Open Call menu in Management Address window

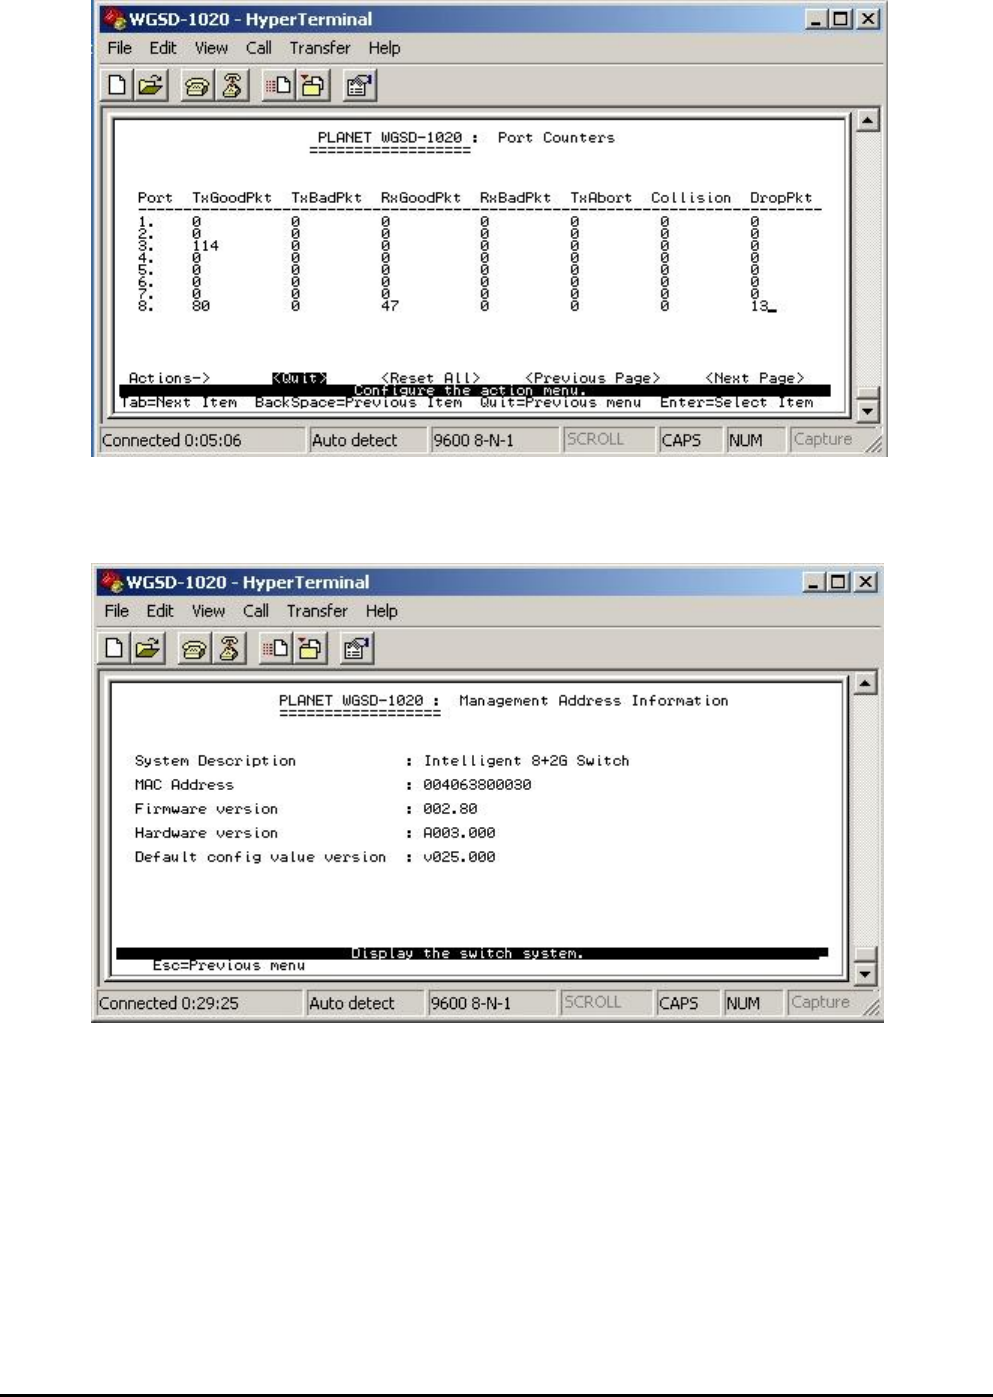(x=256, y=611)
